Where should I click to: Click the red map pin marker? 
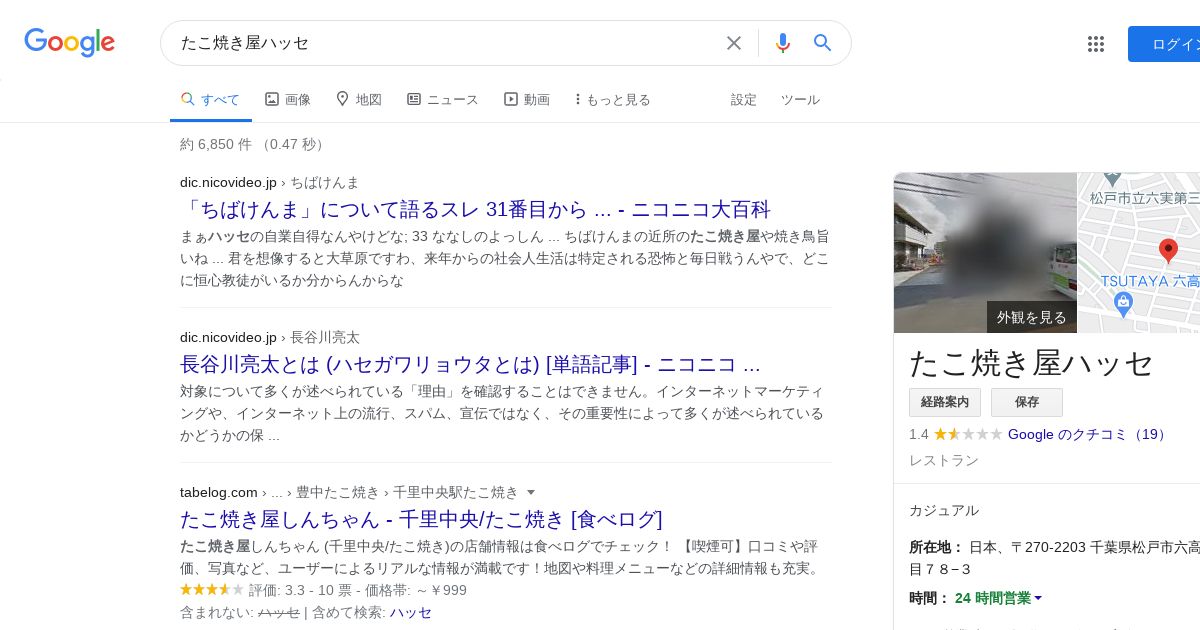[1168, 251]
